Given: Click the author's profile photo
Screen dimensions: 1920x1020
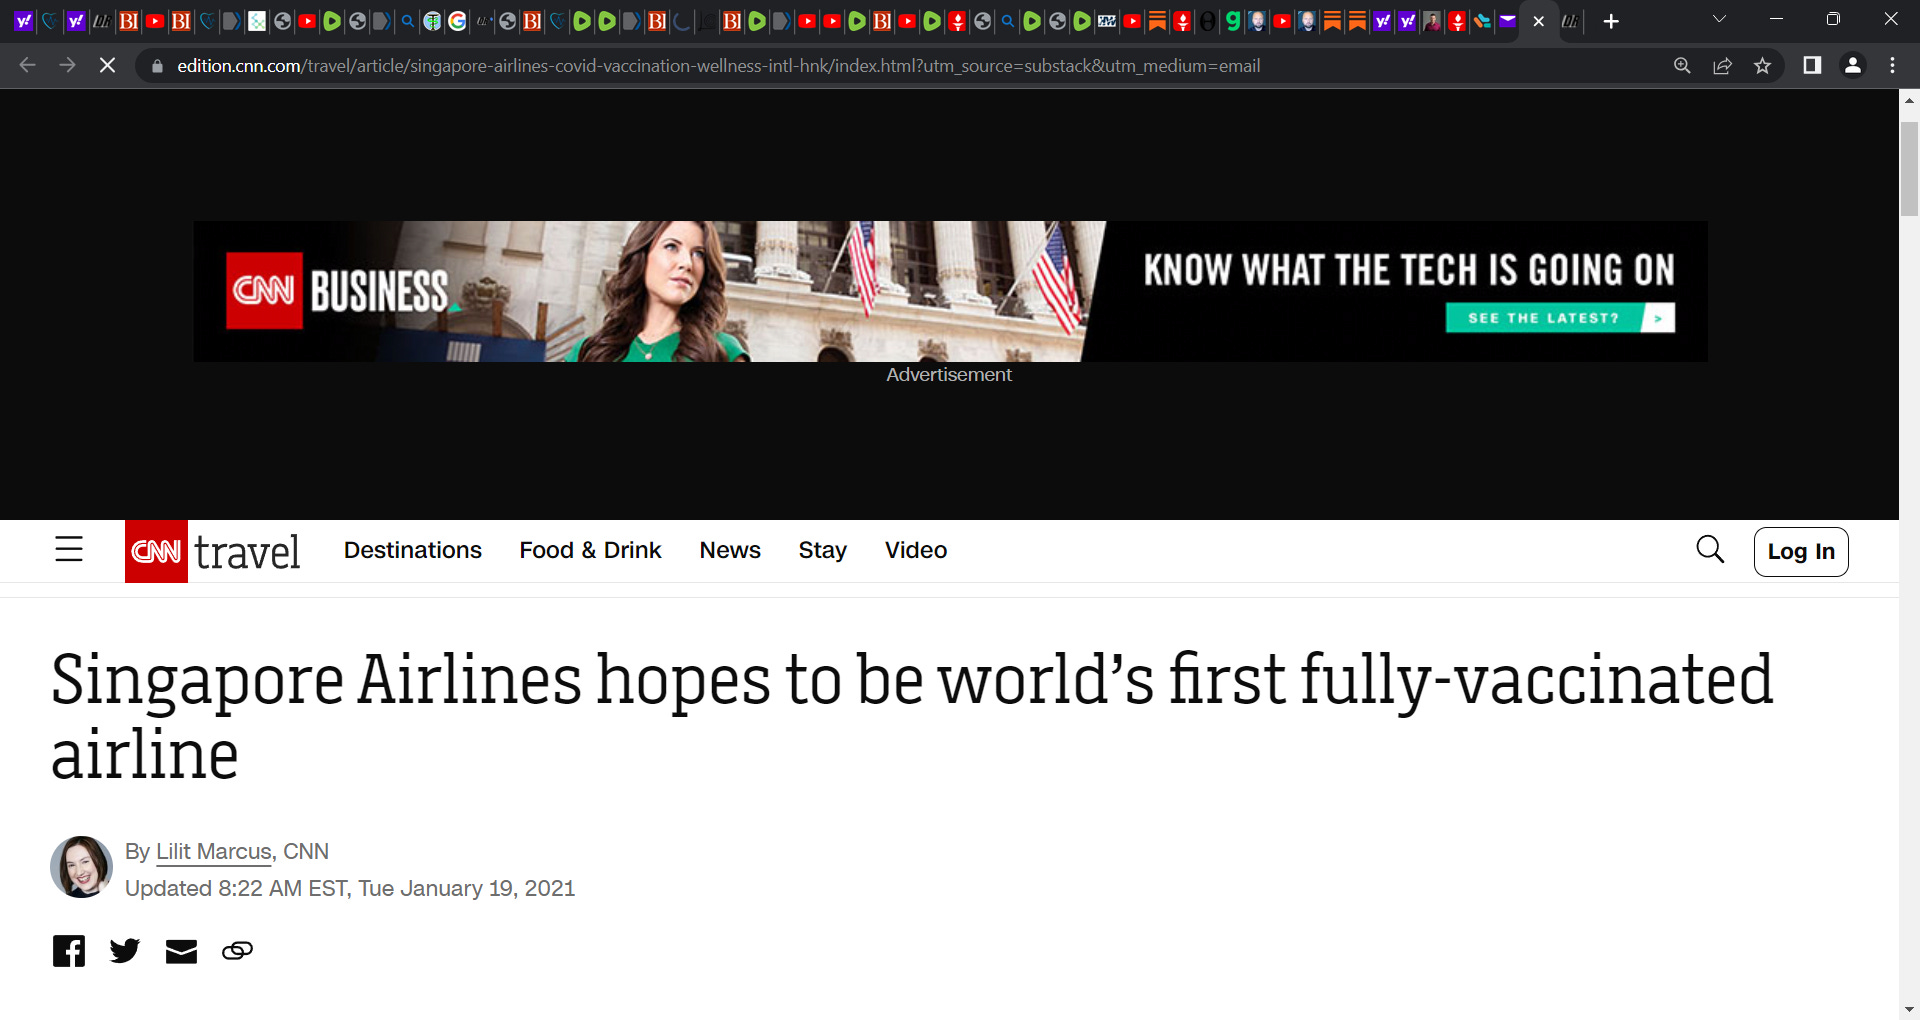Looking at the screenshot, I should (81, 867).
